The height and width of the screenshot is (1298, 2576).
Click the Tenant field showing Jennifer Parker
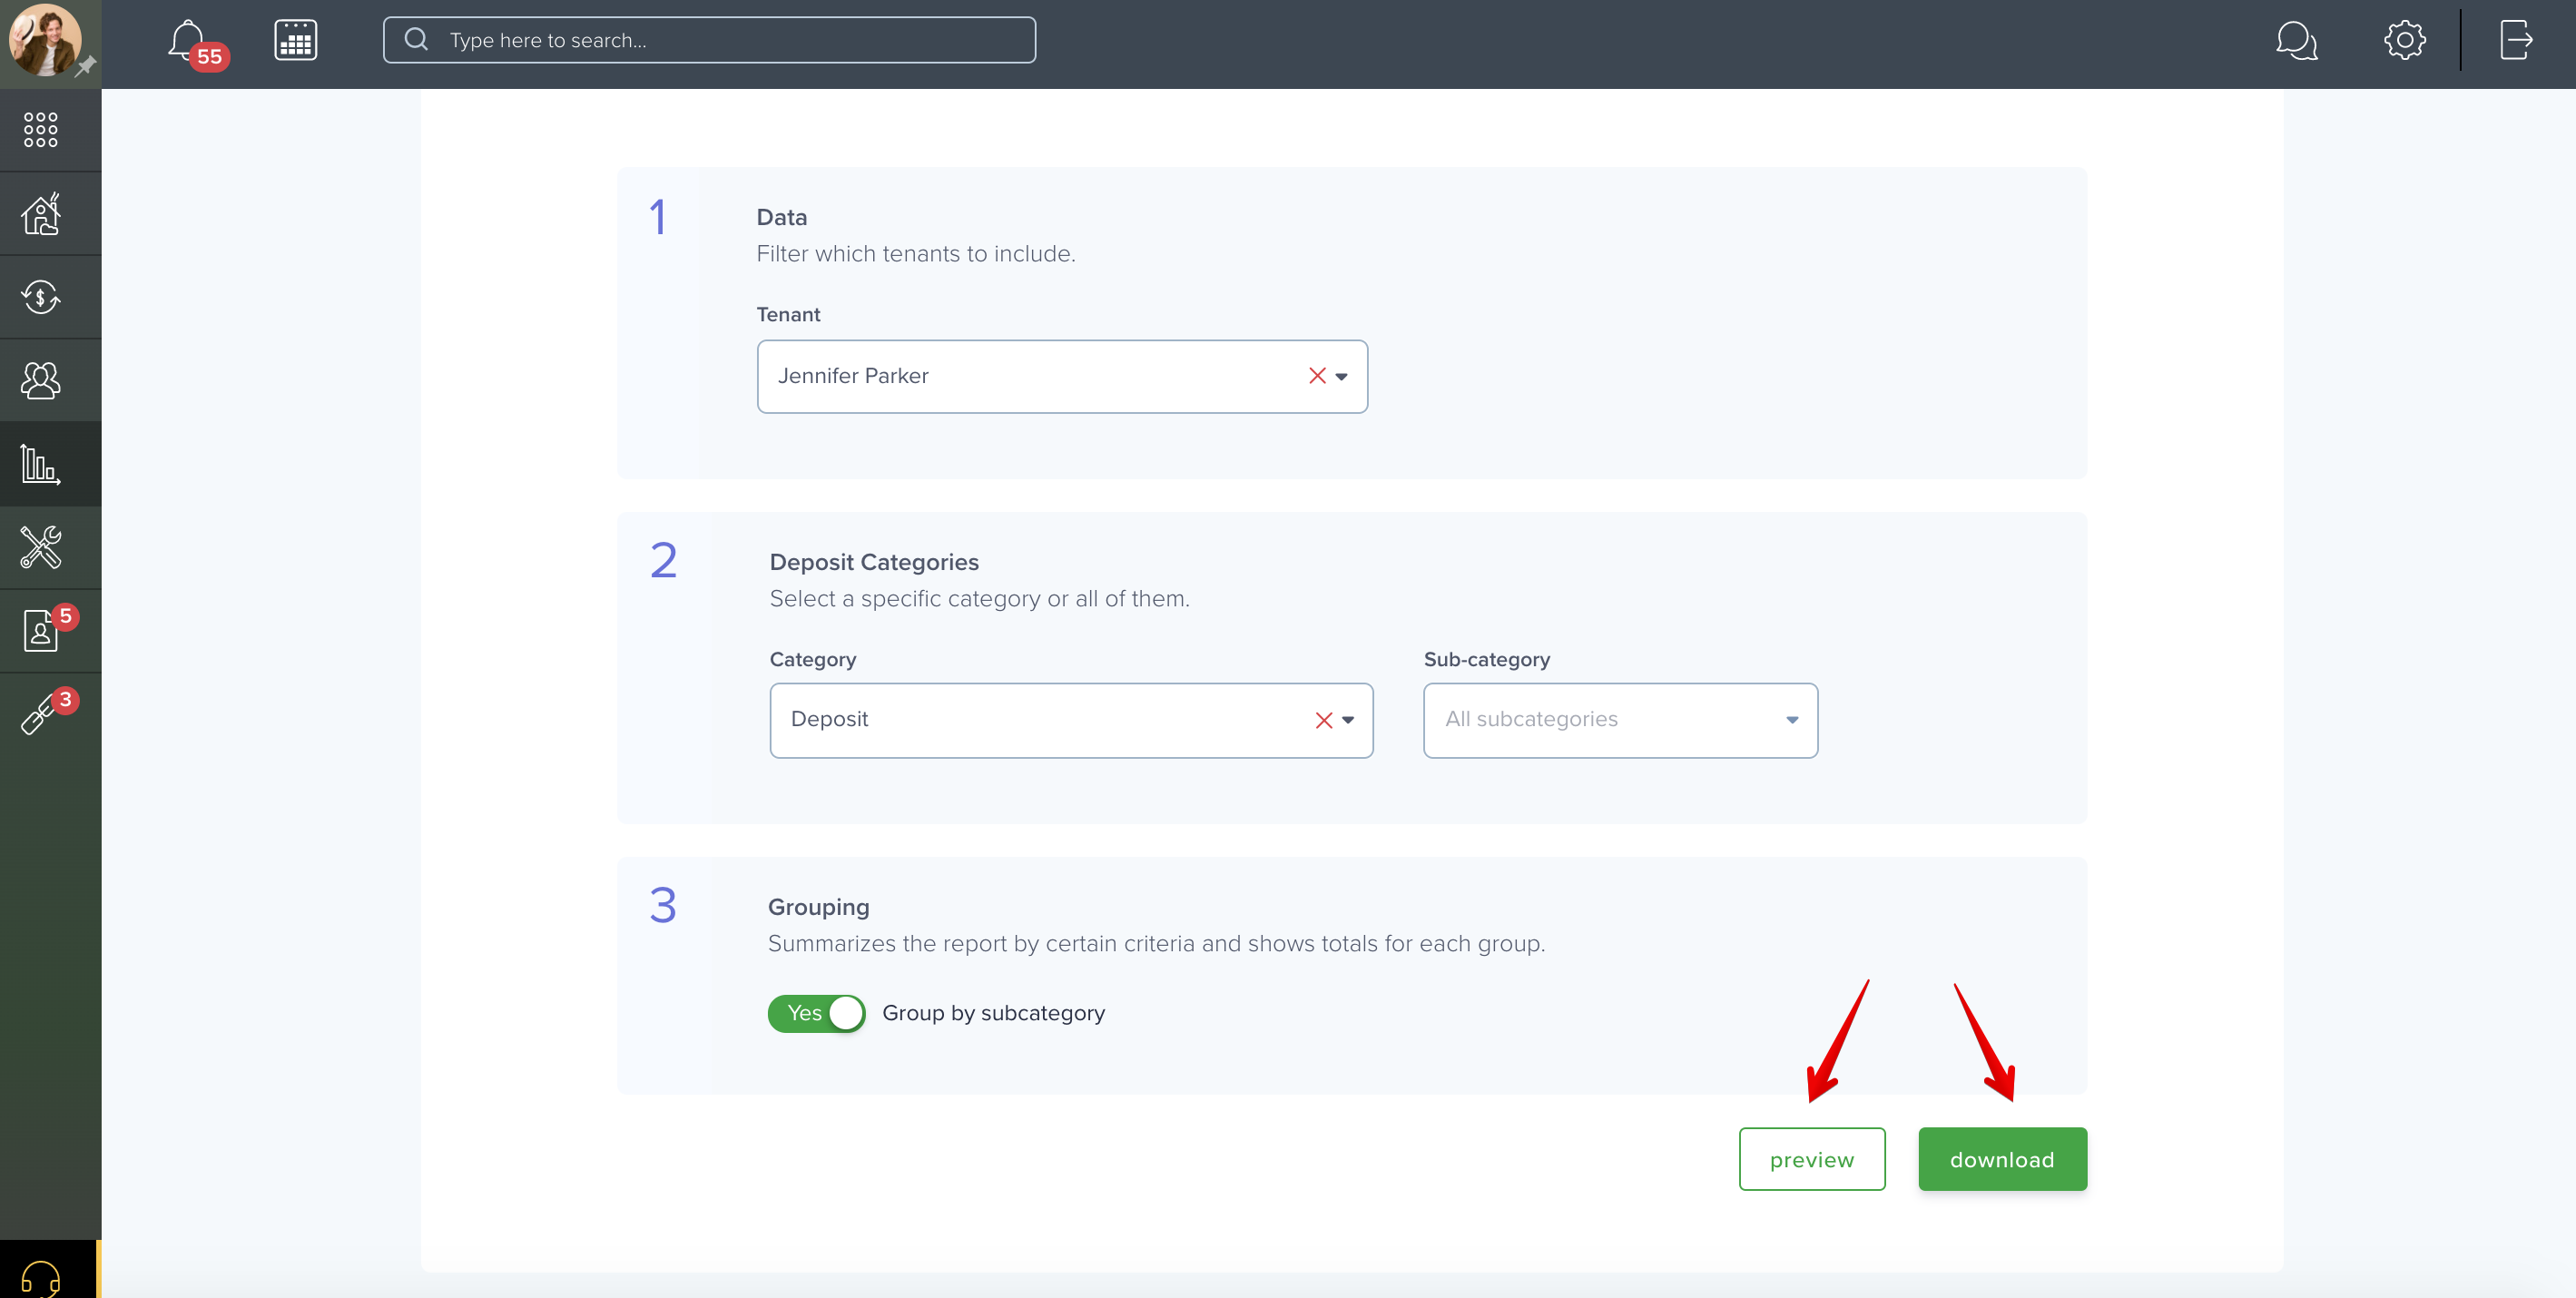tap(1062, 376)
